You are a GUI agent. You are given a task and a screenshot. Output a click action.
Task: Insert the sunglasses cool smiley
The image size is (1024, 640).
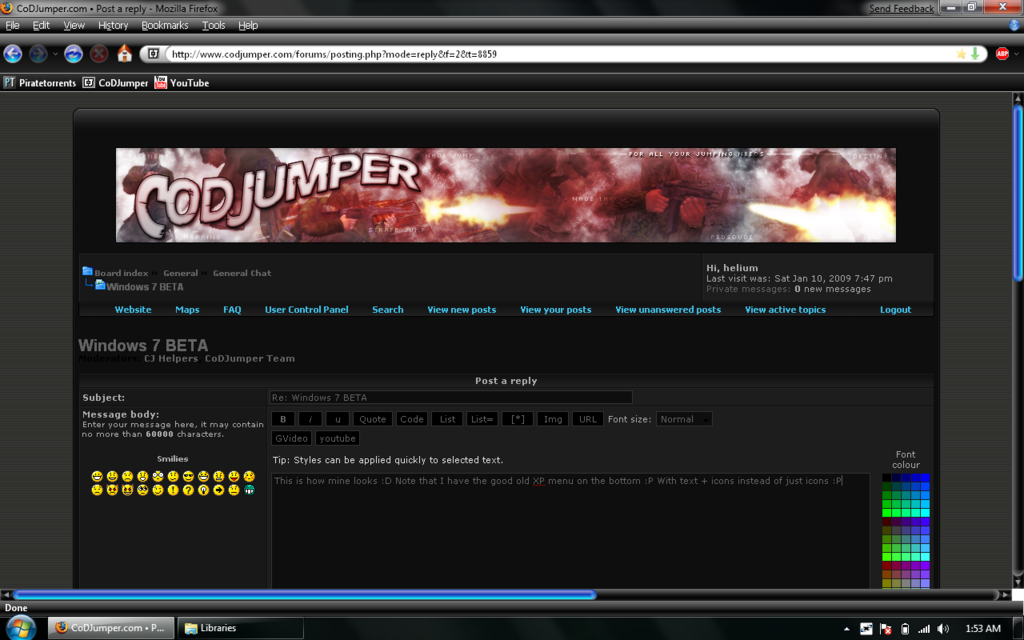click(x=188, y=476)
